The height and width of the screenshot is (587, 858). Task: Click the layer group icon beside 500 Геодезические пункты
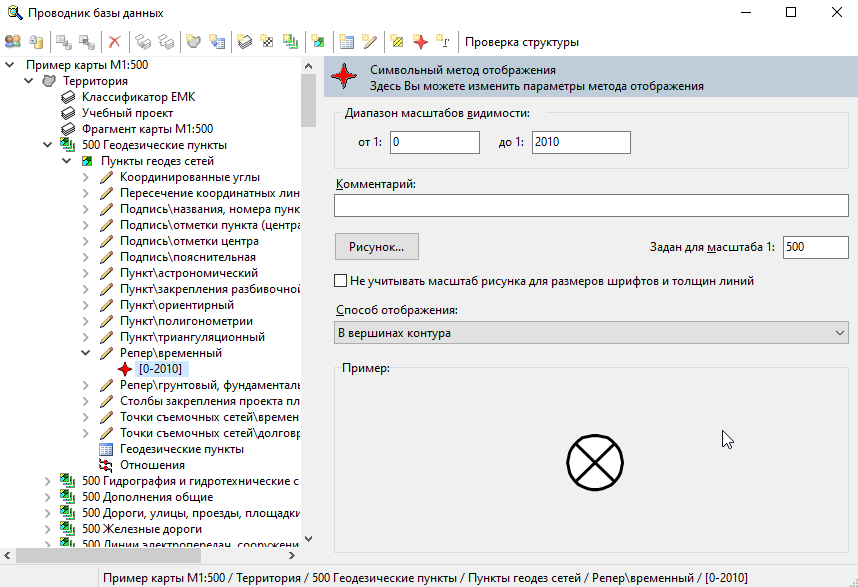click(68, 145)
